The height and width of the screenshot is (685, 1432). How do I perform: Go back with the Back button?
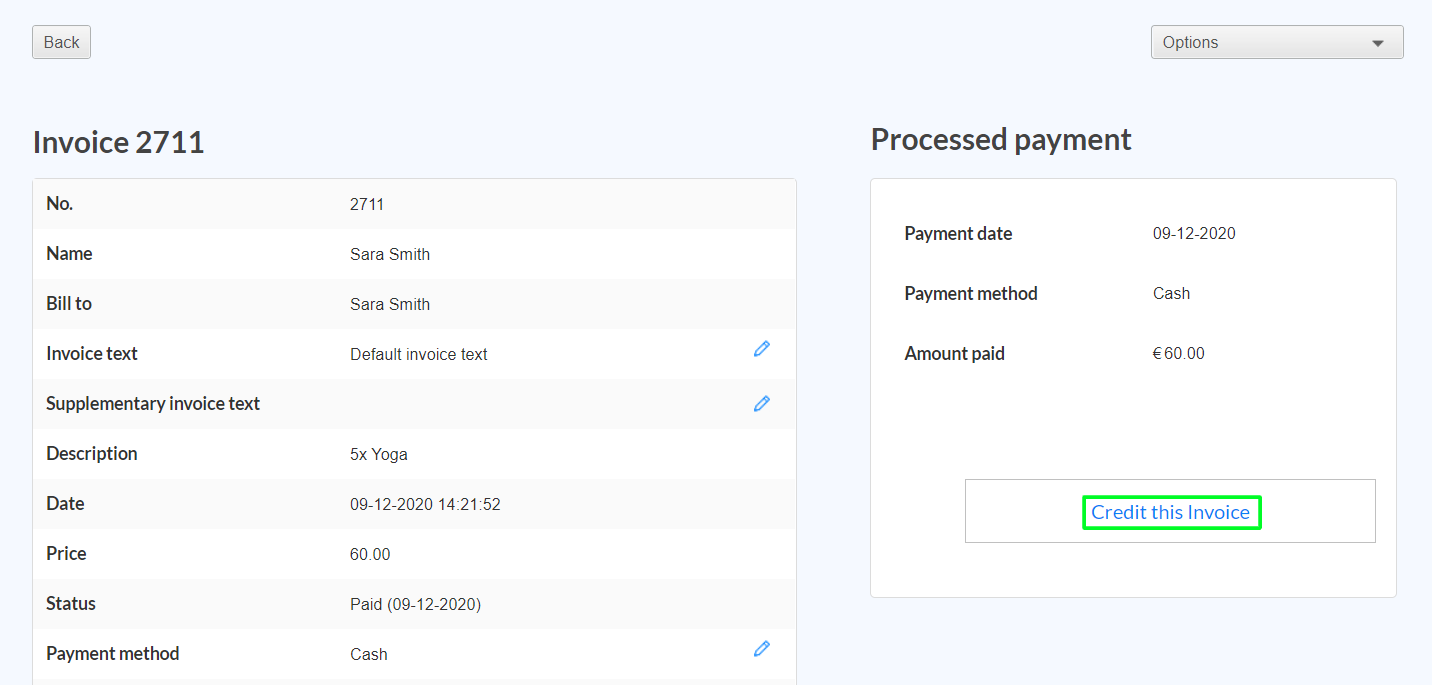61,42
